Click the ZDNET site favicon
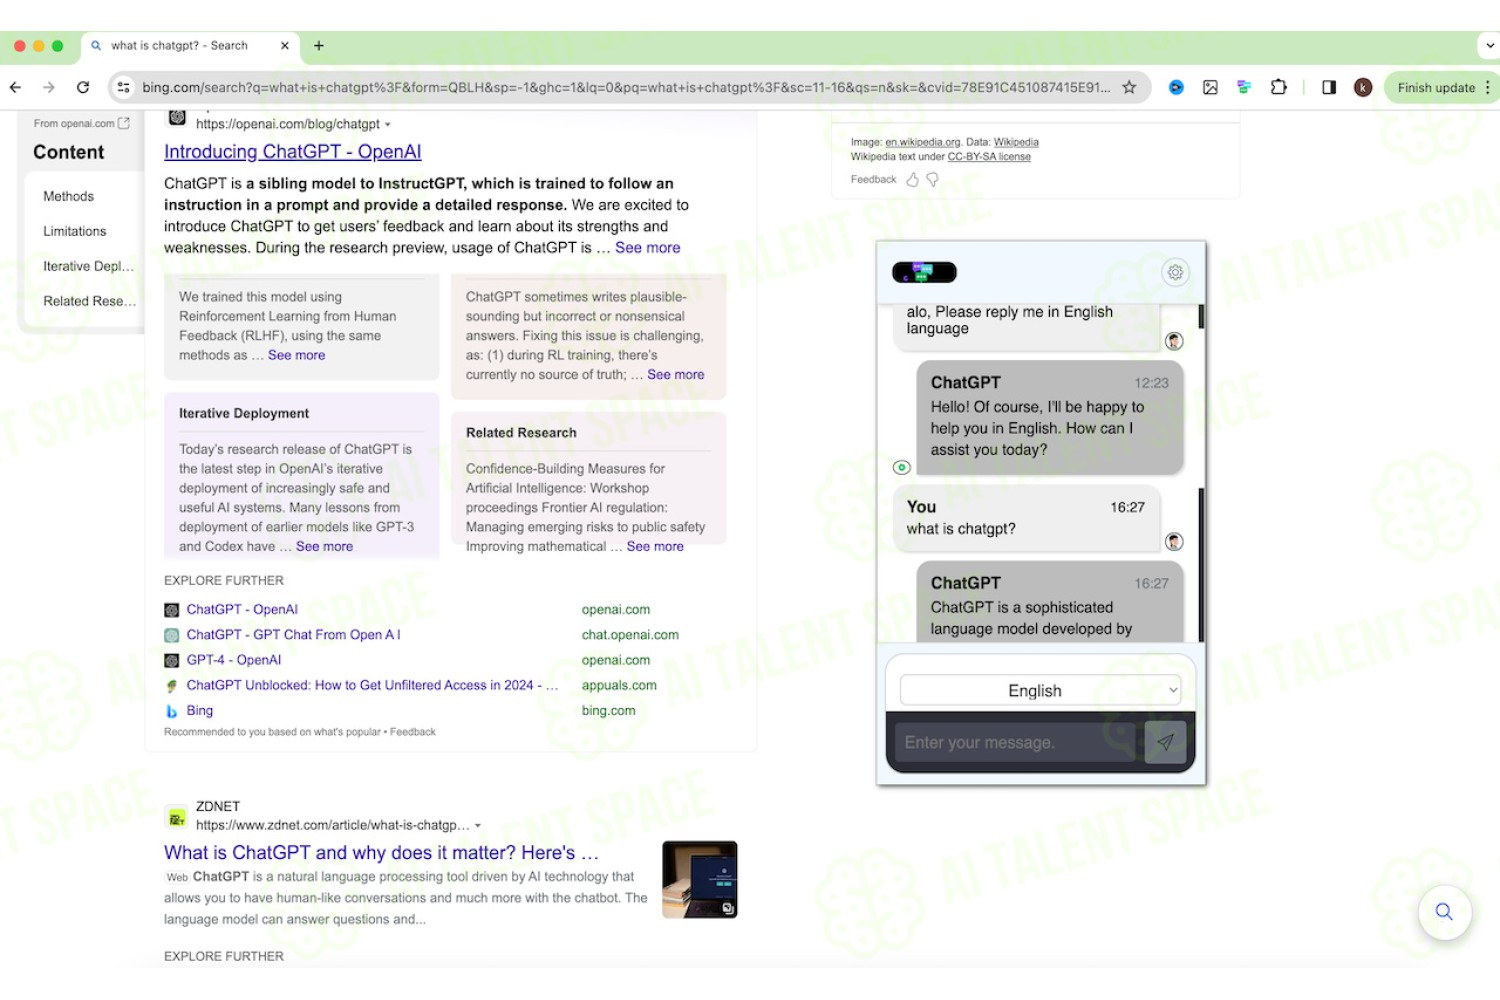Screen dimensions: 1500x1000 [x=177, y=817]
